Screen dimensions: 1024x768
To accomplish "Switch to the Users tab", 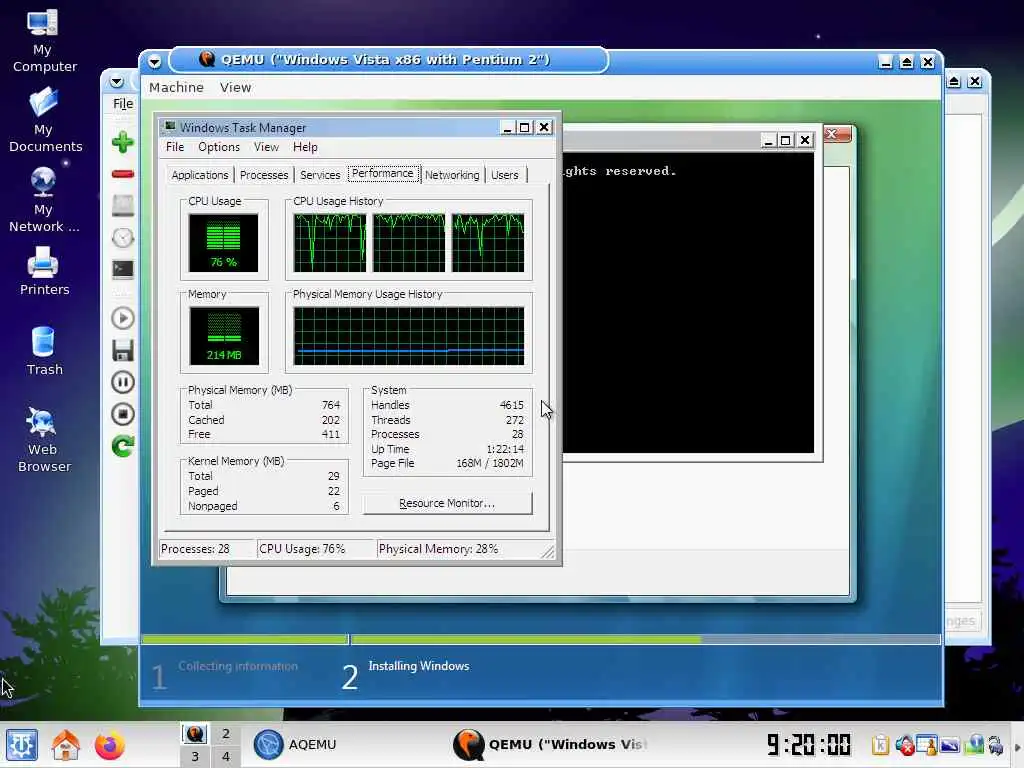I will tap(505, 175).
